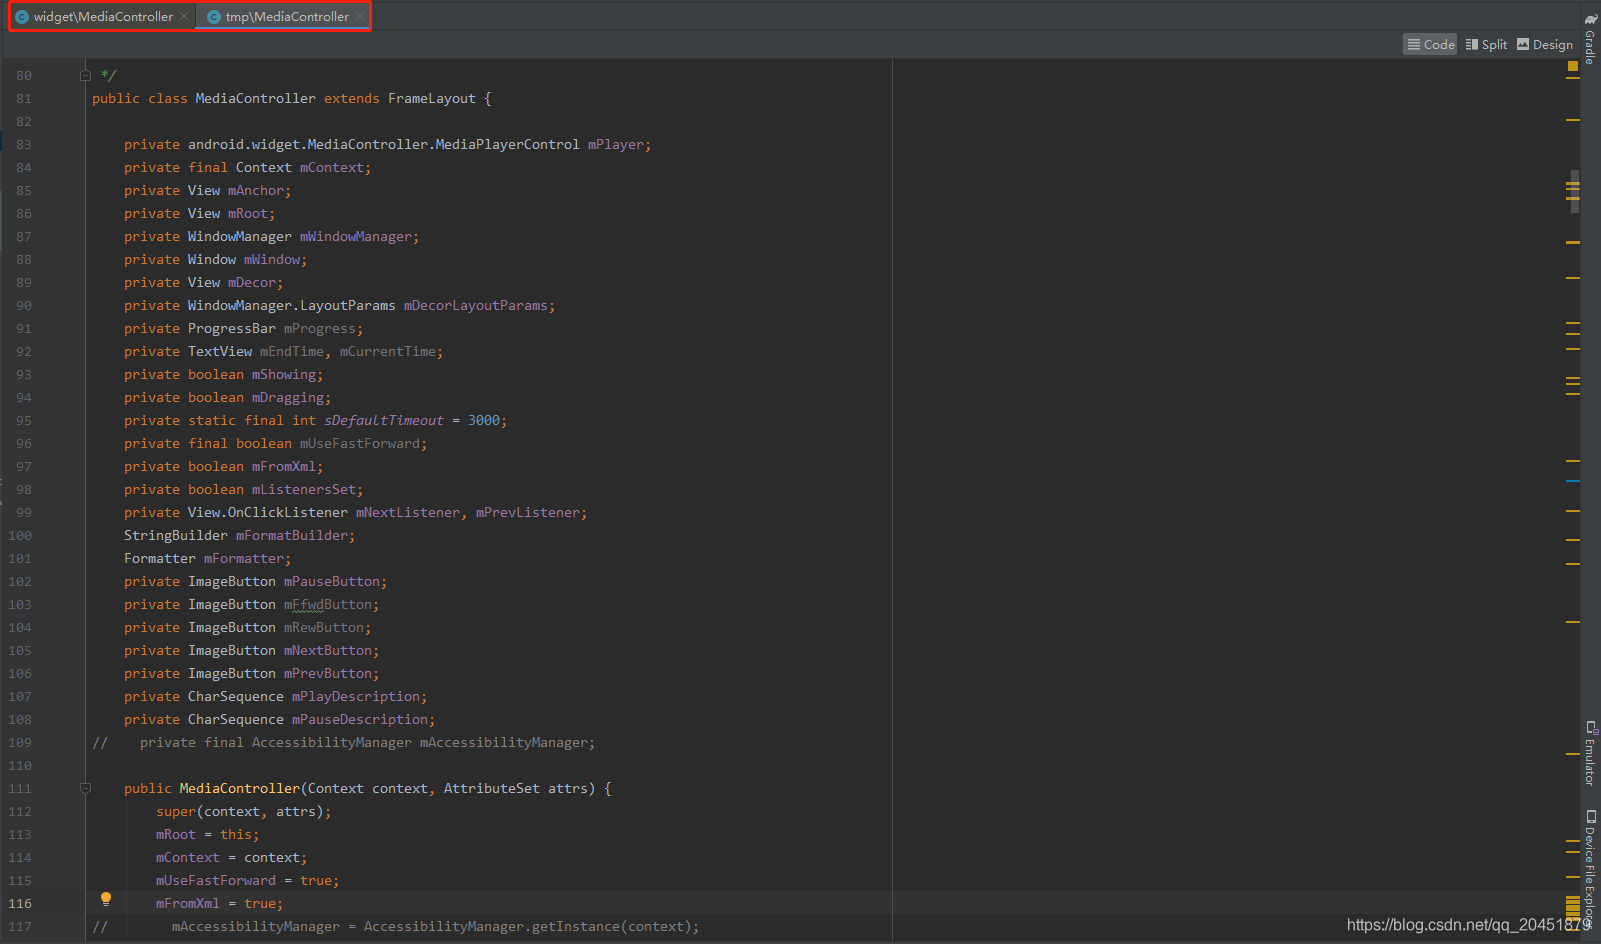The image size is (1601, 944).
Task: Click 'FrameLayout' on line 81
Action: click(x=432, y=98)
